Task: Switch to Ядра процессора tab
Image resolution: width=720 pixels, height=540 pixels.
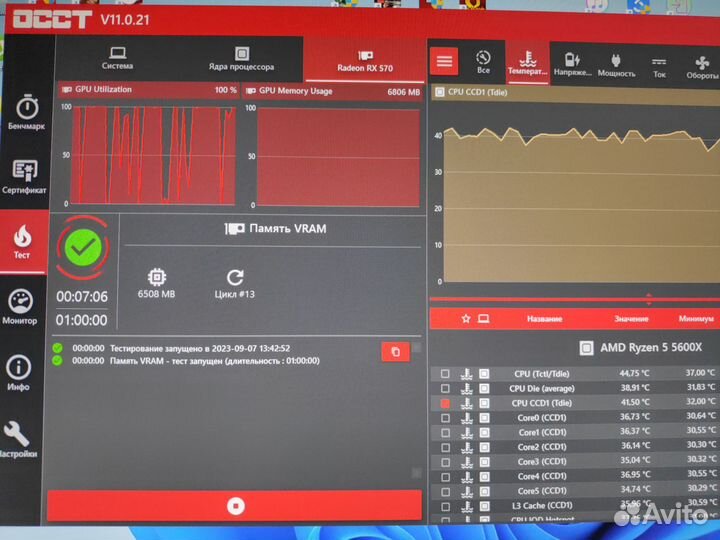Action: (242, 59)
